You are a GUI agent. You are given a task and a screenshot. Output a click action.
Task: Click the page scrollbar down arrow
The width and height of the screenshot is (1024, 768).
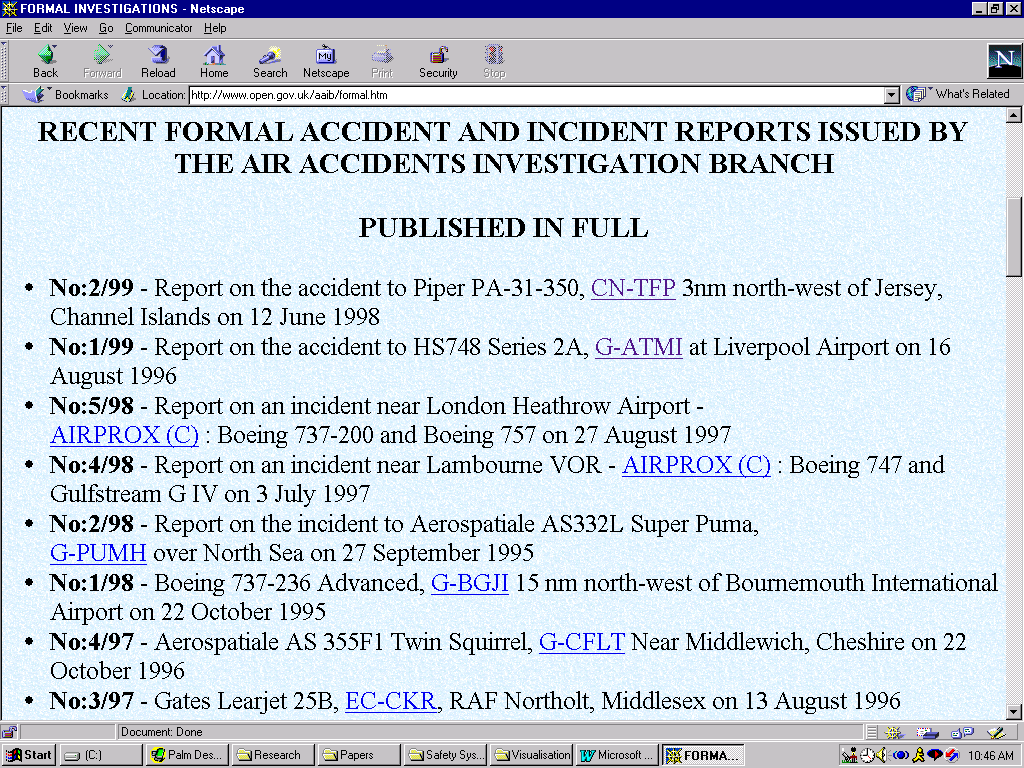pyautogui.click(x=1014, y=712)
